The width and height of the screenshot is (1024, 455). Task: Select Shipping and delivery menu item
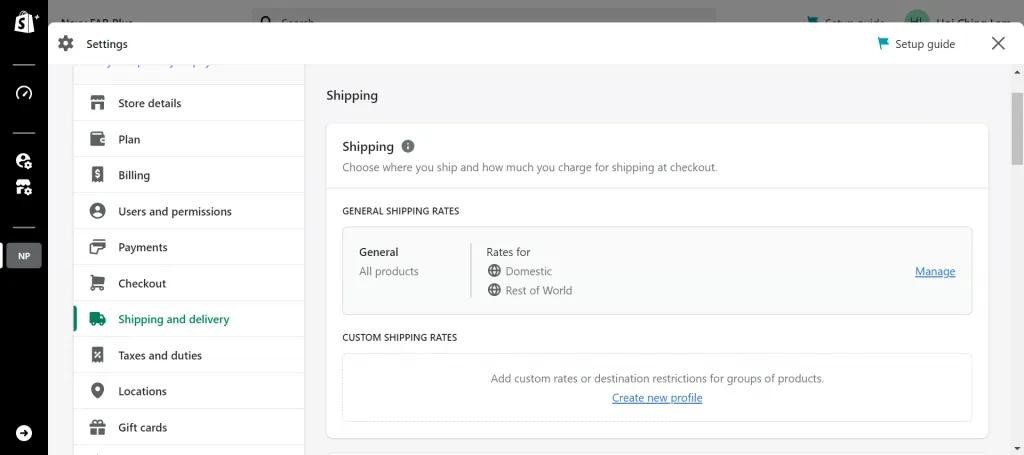coord(189,319)
